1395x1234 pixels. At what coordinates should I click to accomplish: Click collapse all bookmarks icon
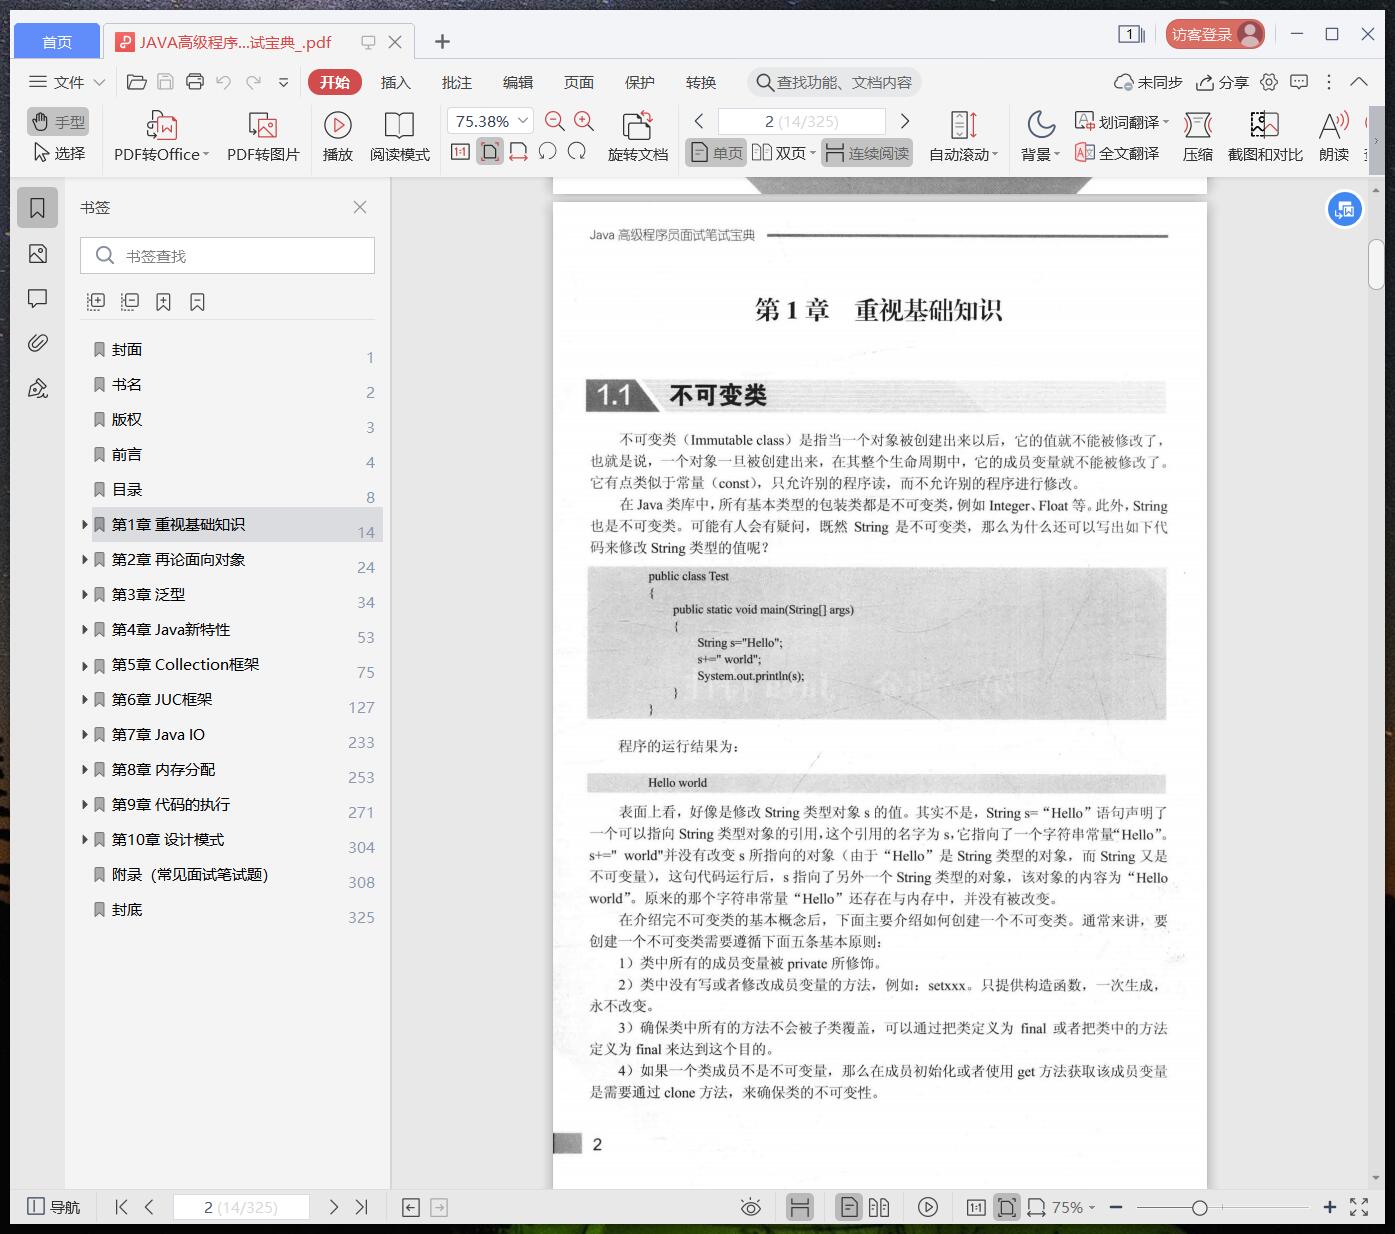(x=130, y=301)
